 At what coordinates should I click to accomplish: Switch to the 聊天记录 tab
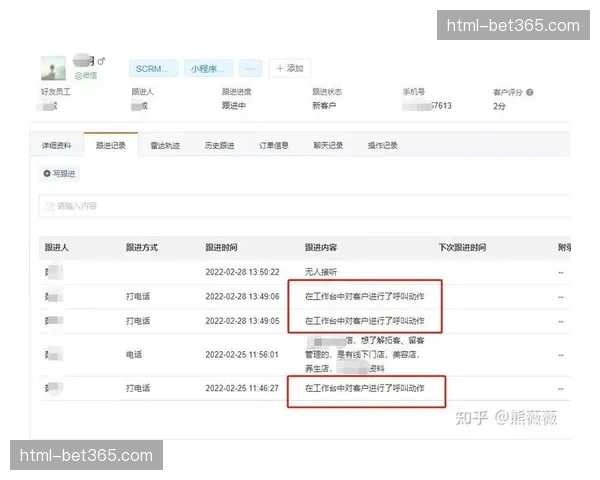[328, 145]
